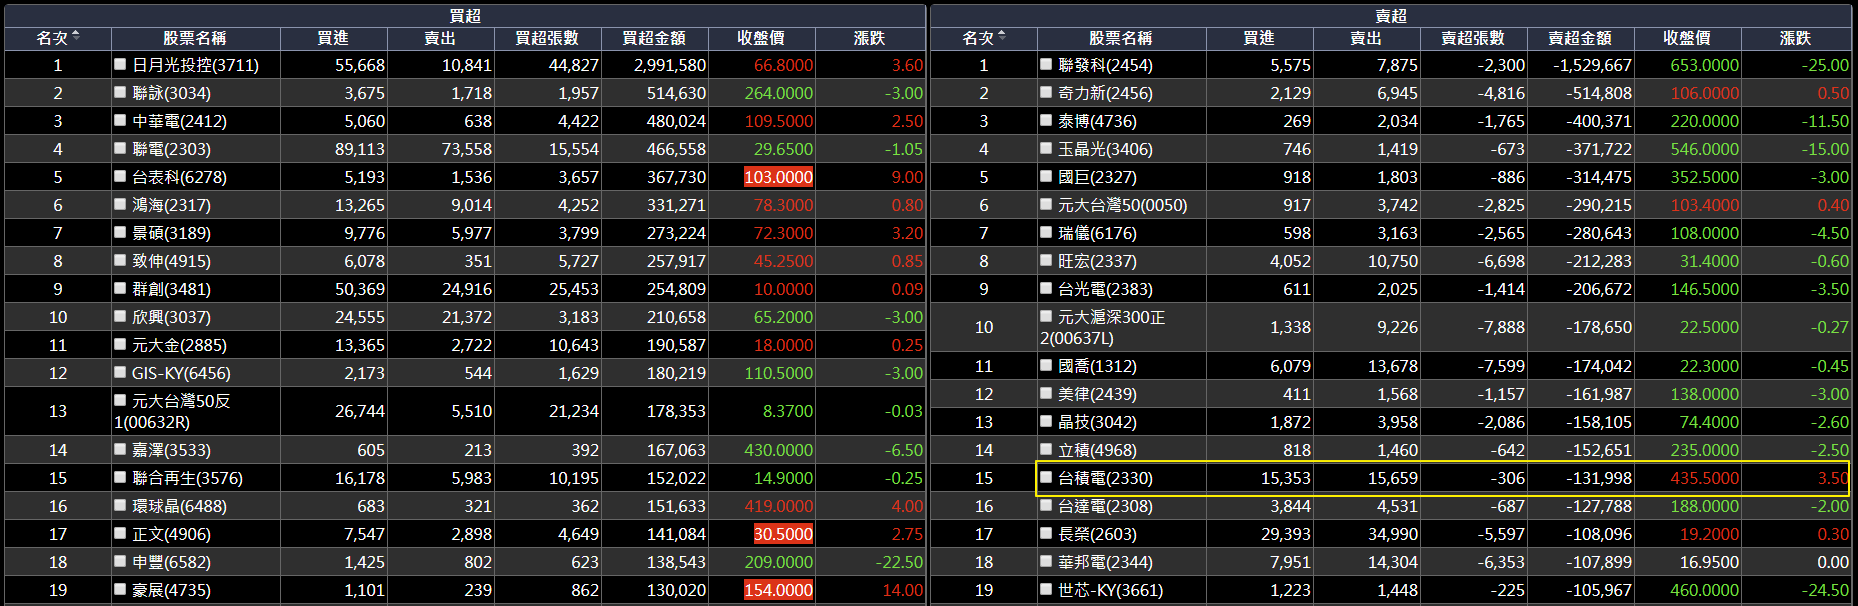Image resolution: width=1858 pixels, height=606 pixels.
Task: Open the stock name 致伸(4915)
Action: (171, 261)
